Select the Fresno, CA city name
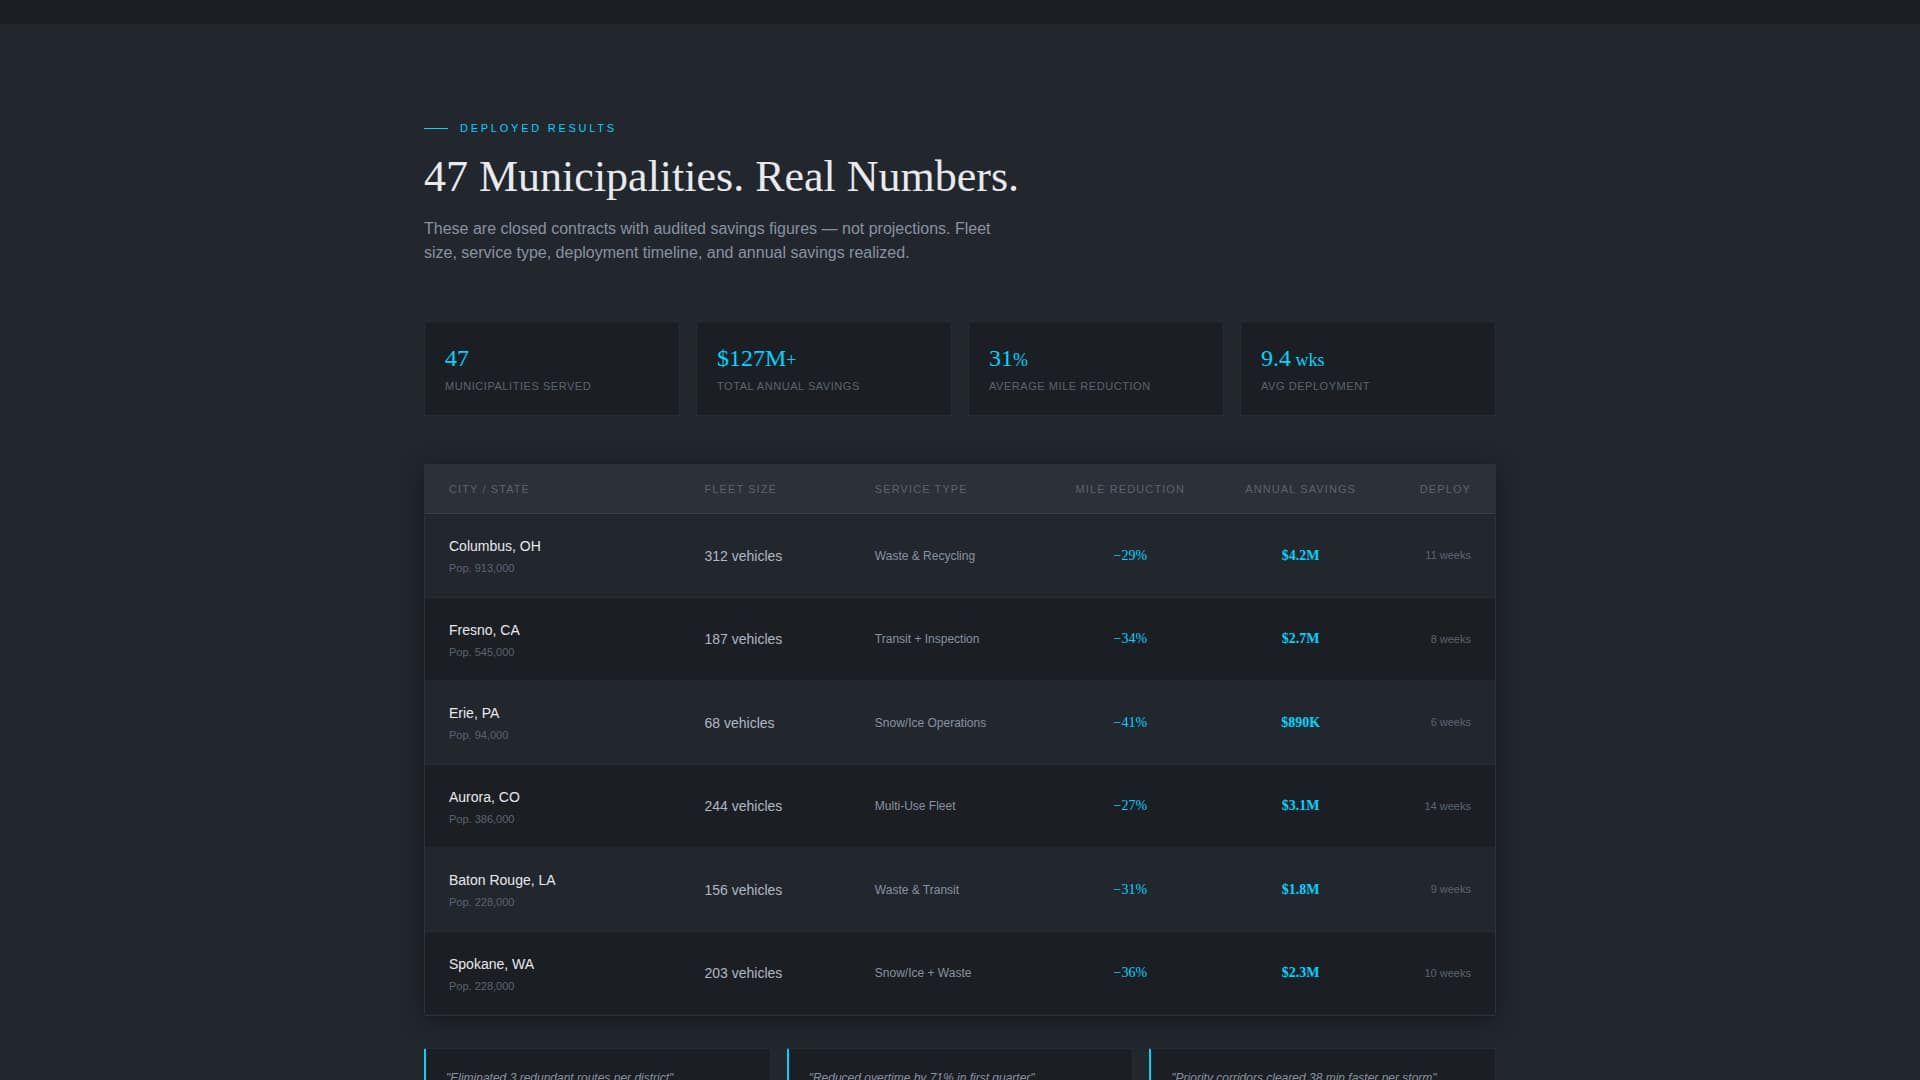The height and width of the screenshot is (1080, 1920). click(484, 630)
